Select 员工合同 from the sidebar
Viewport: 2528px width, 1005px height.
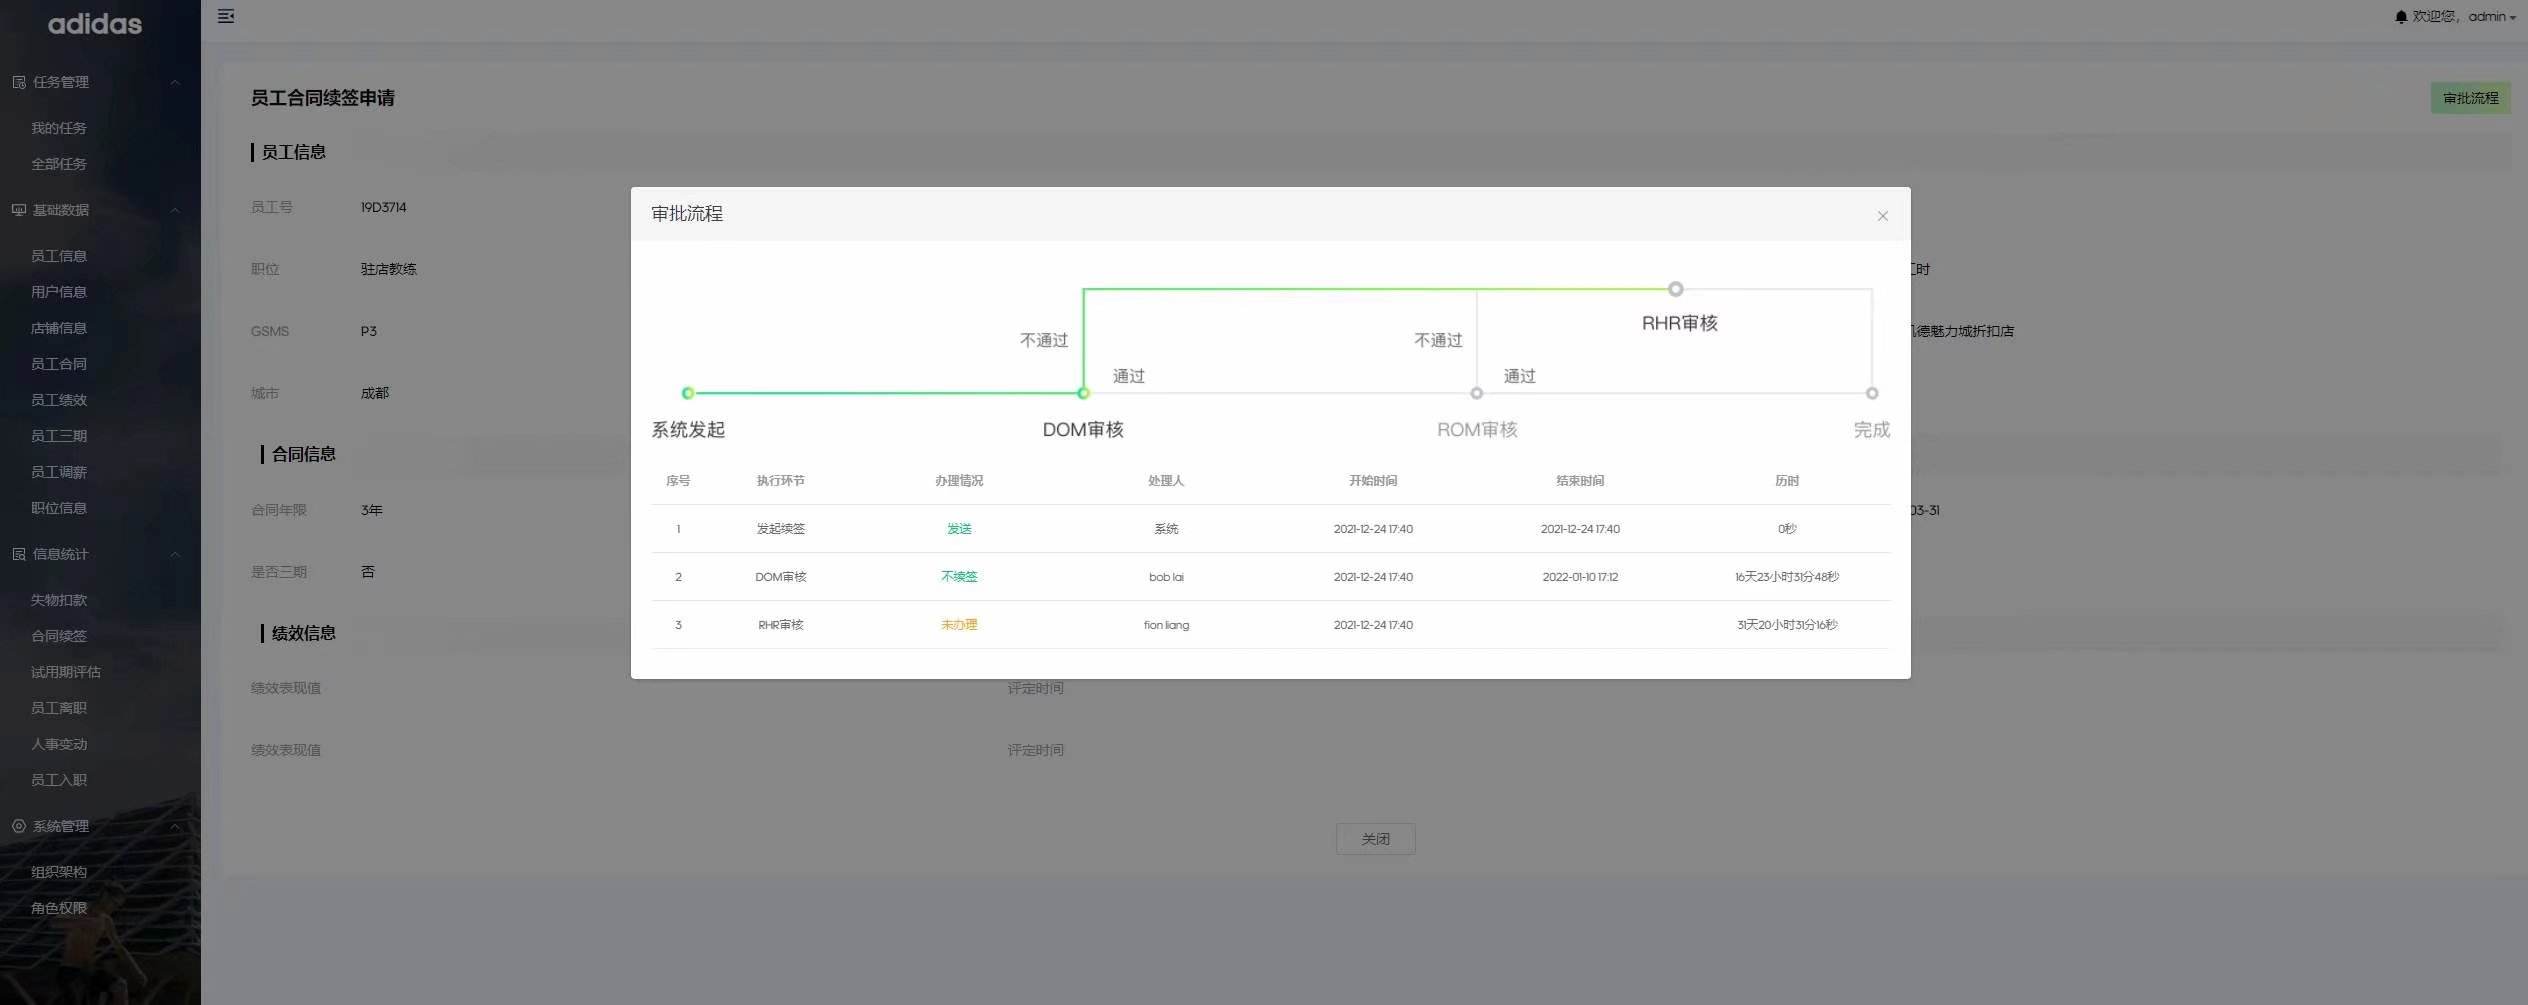(x=58, y=364)
